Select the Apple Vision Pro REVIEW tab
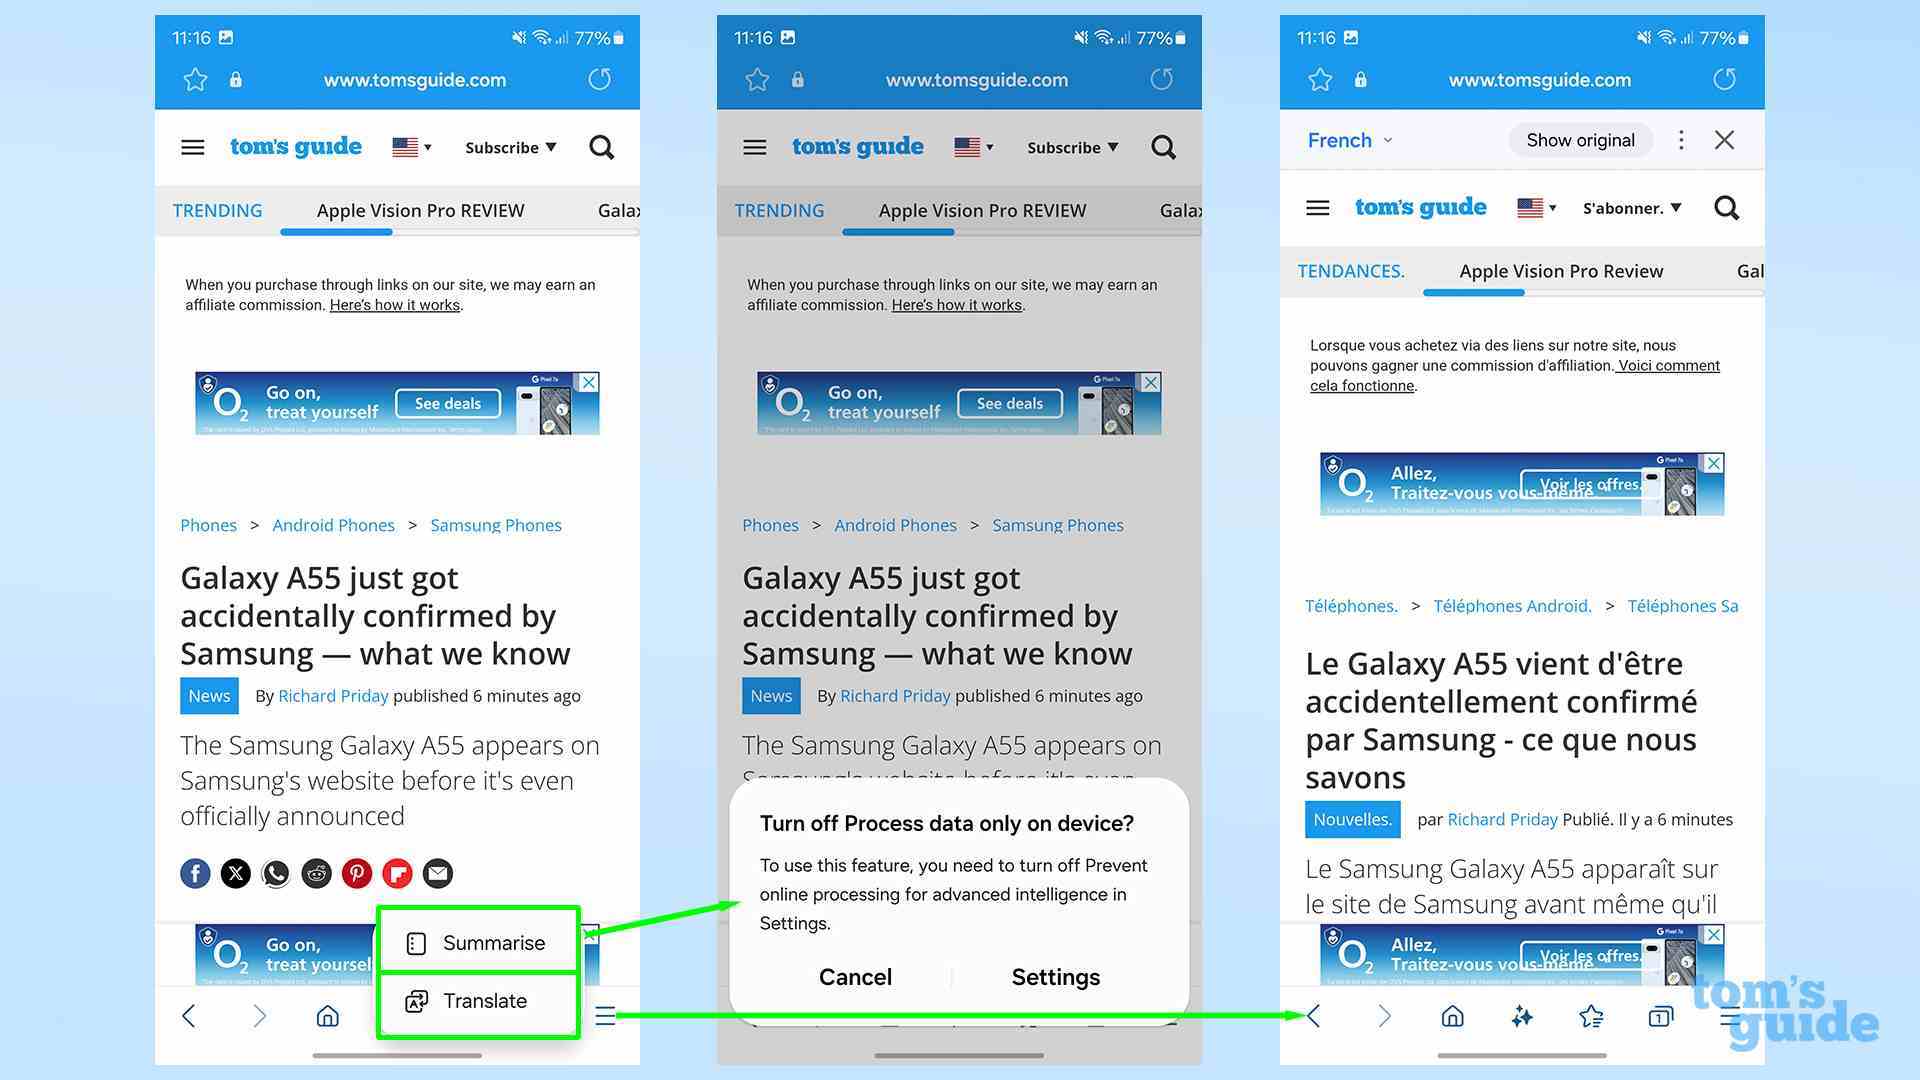 419,210
